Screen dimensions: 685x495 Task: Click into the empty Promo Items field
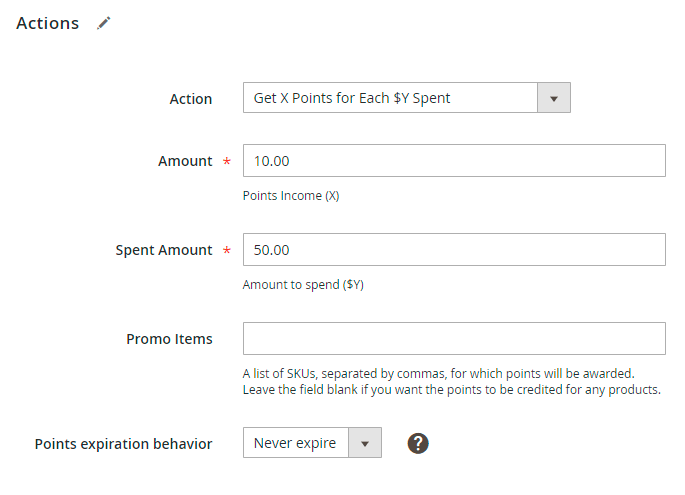[x=454, y=339]
